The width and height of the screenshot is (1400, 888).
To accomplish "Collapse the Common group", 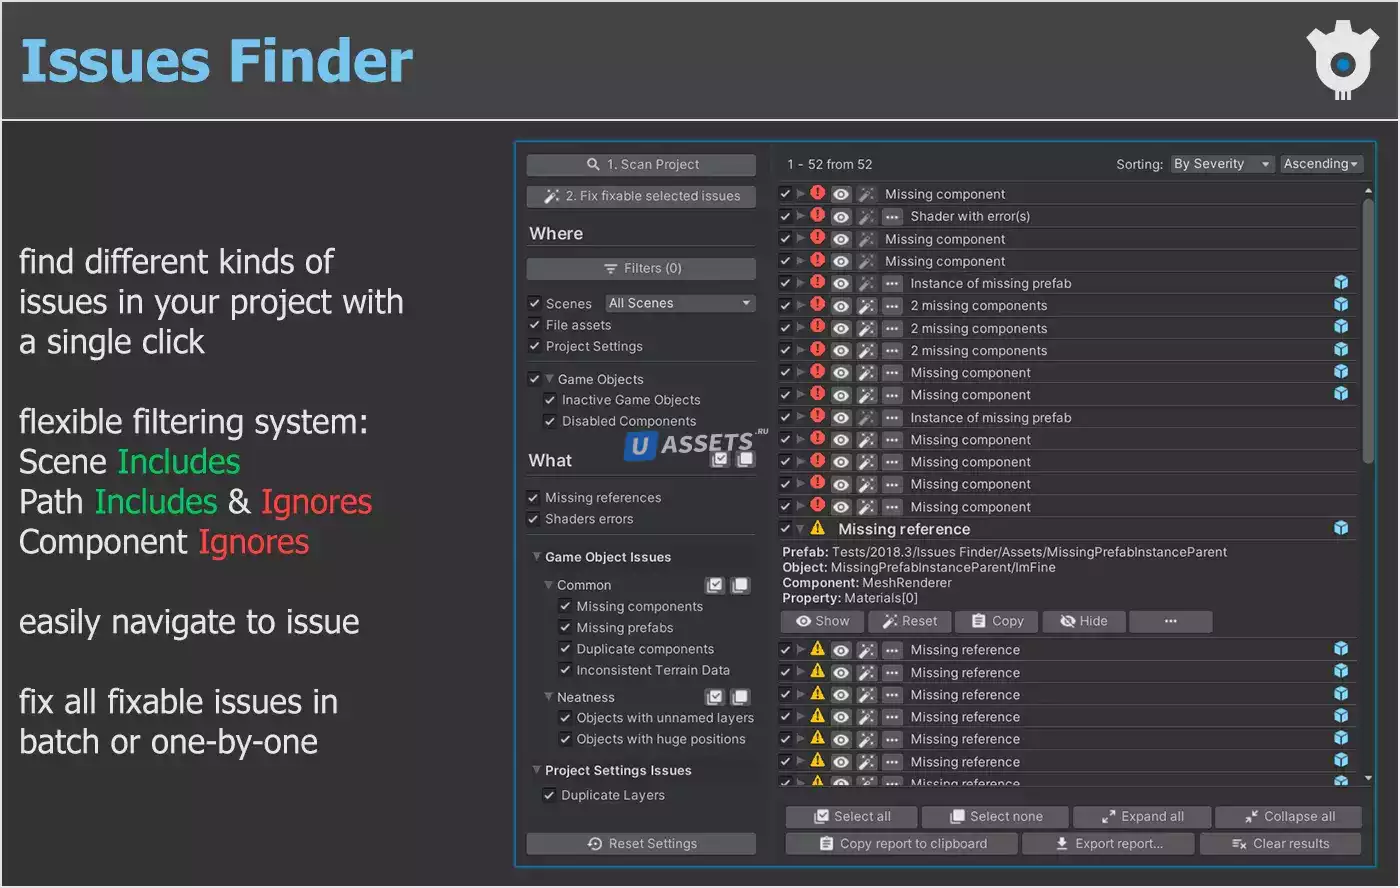I will pos(548,585).
